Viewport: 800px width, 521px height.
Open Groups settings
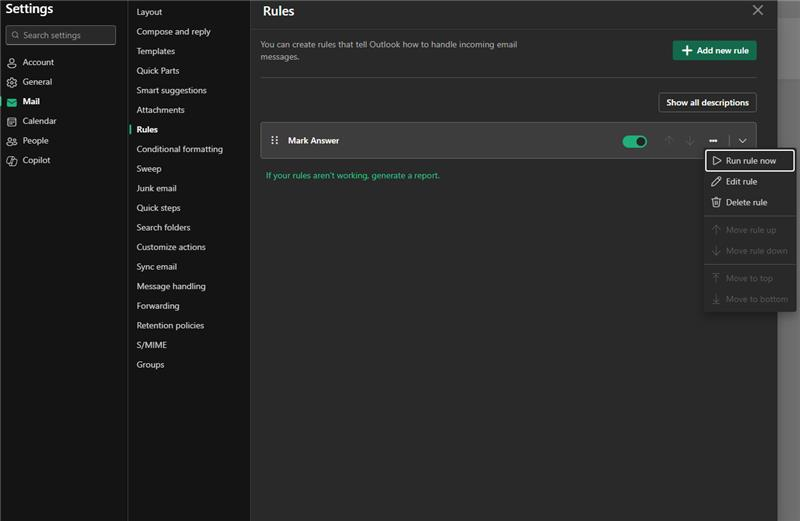[150, 365]
